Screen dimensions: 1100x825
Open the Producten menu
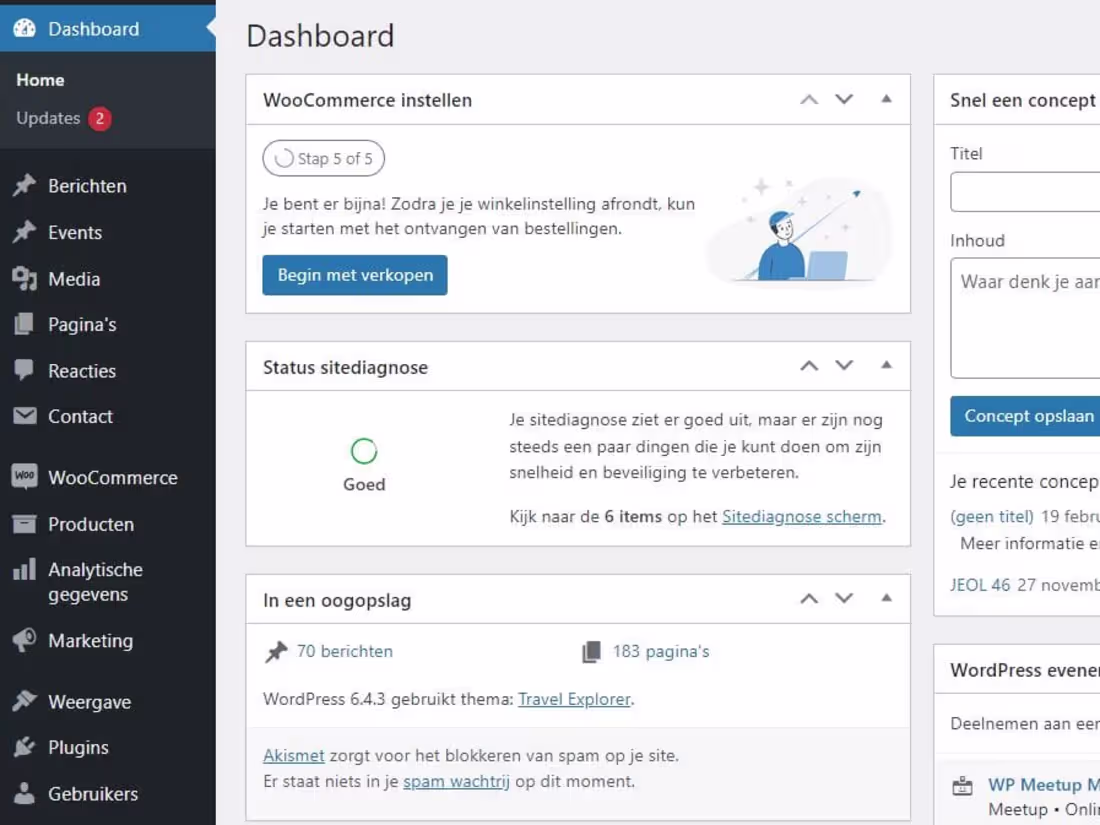point(107,524)
